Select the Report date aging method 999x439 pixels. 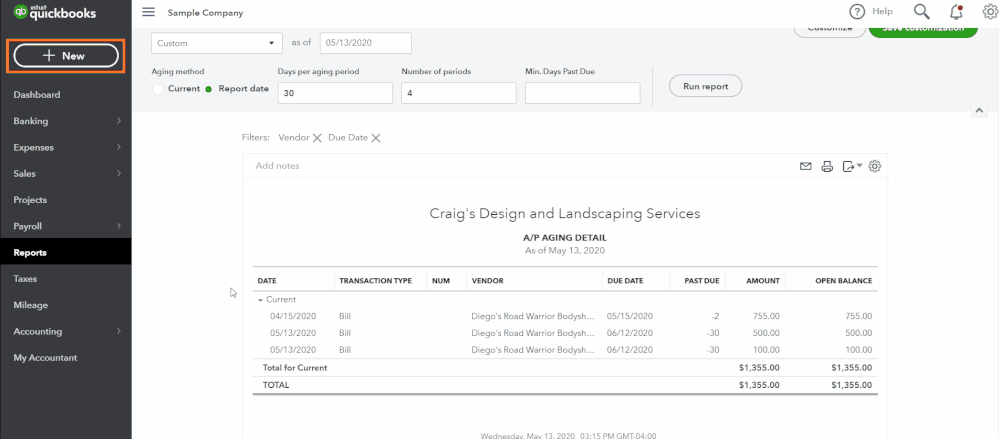pos(209,89)
